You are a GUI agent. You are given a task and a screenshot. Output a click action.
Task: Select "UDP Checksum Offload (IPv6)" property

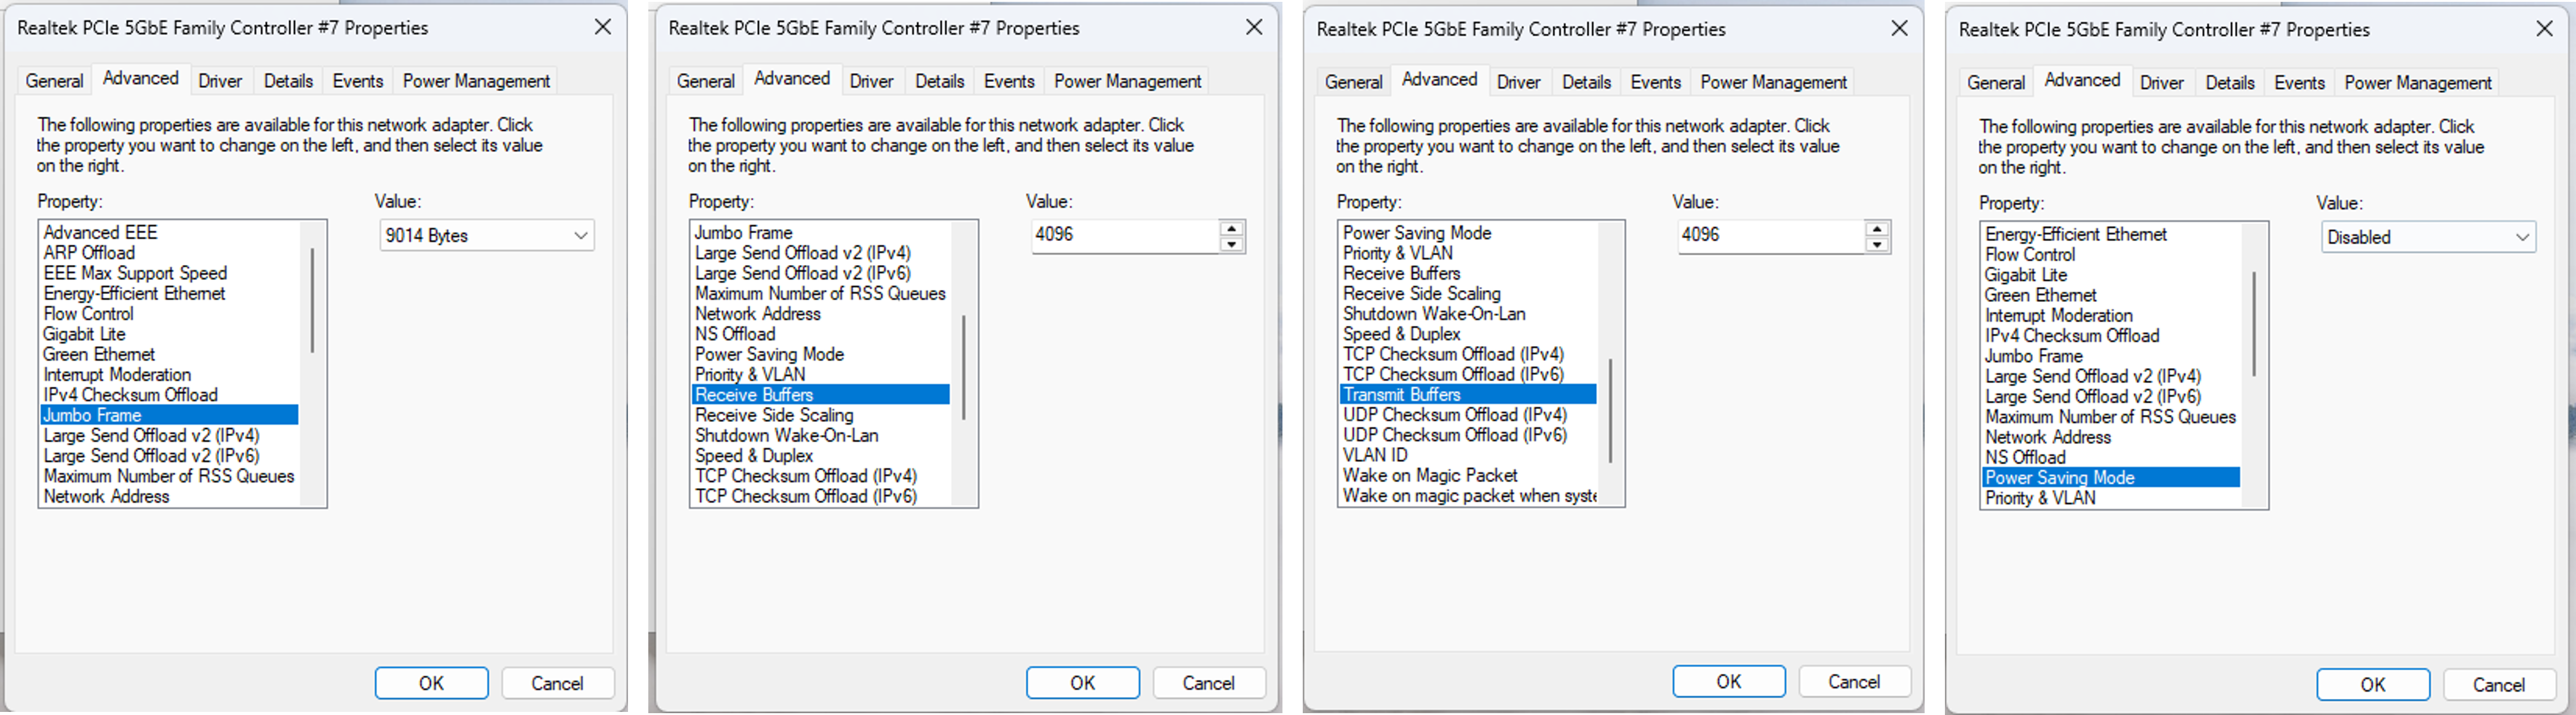pyautogui.click(x=1455, y=435)
